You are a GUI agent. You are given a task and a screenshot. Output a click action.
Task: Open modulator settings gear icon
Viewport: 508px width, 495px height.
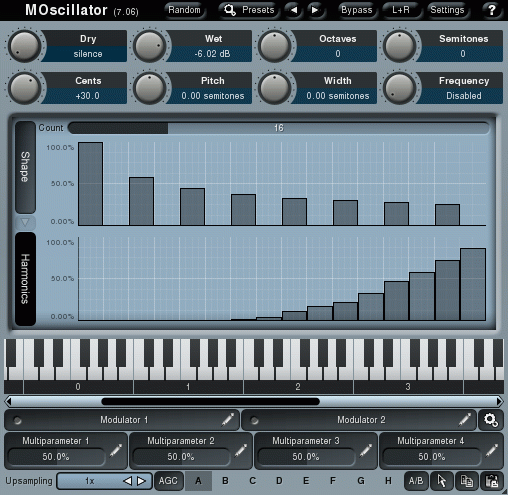(491, 420)
